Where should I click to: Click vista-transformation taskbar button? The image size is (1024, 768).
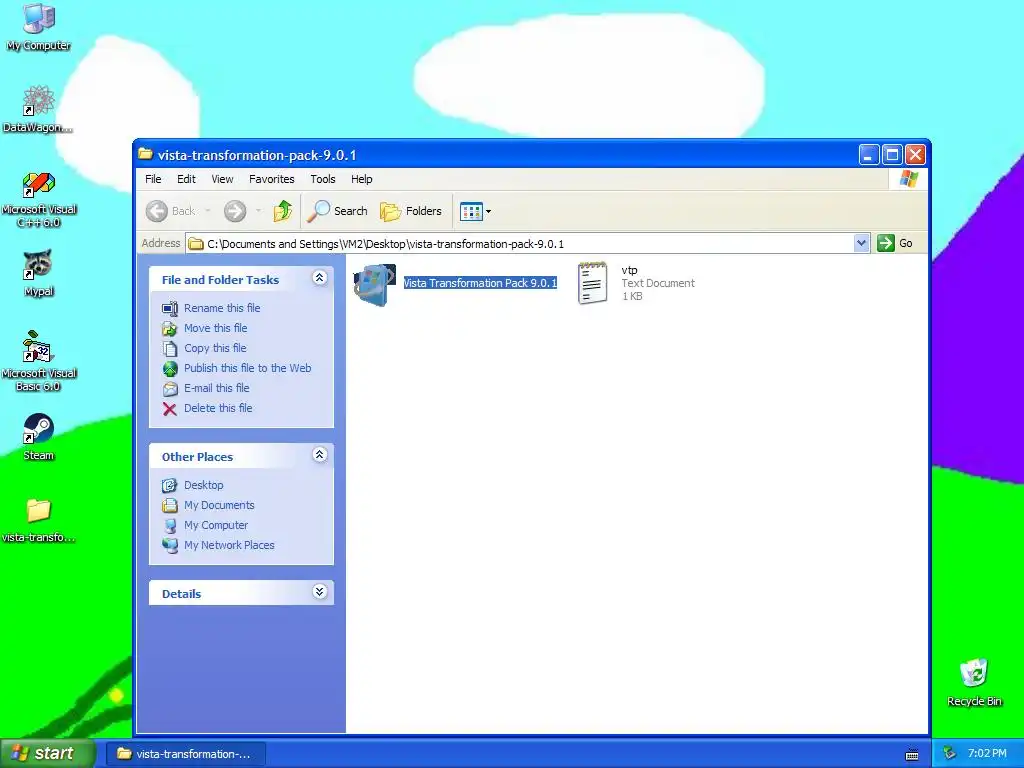coord(185,754)
